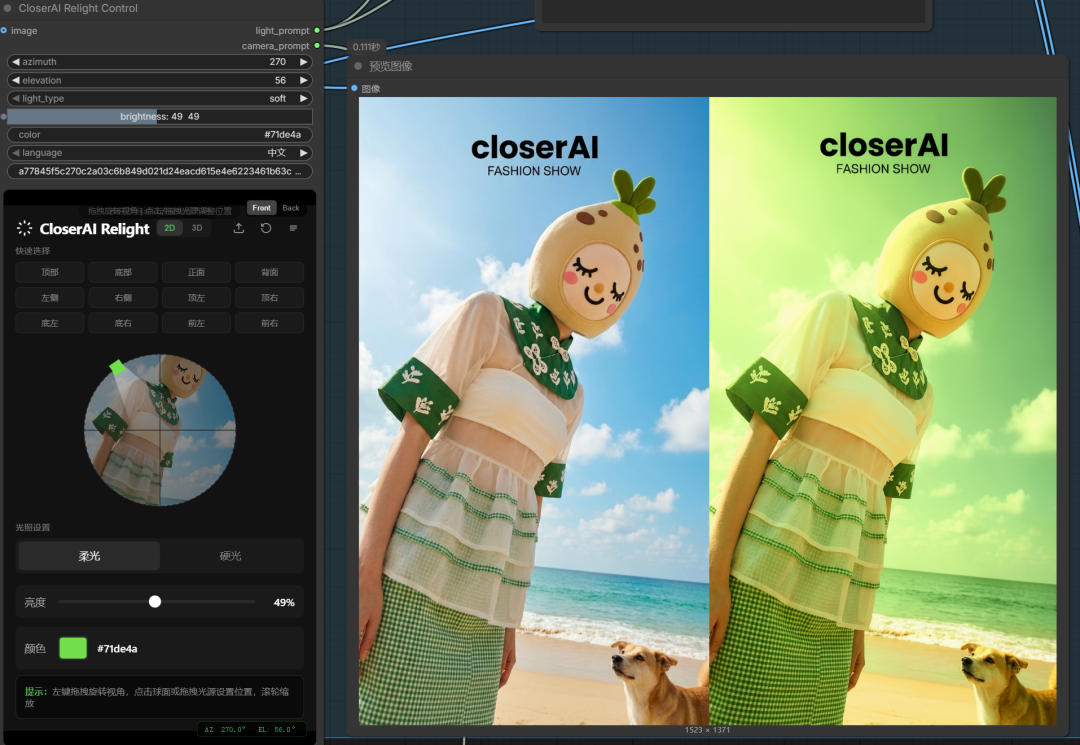Collapse the CloserAI Relight Control node dot
This screenshot has height=745, width=1080.
(8, 8)
